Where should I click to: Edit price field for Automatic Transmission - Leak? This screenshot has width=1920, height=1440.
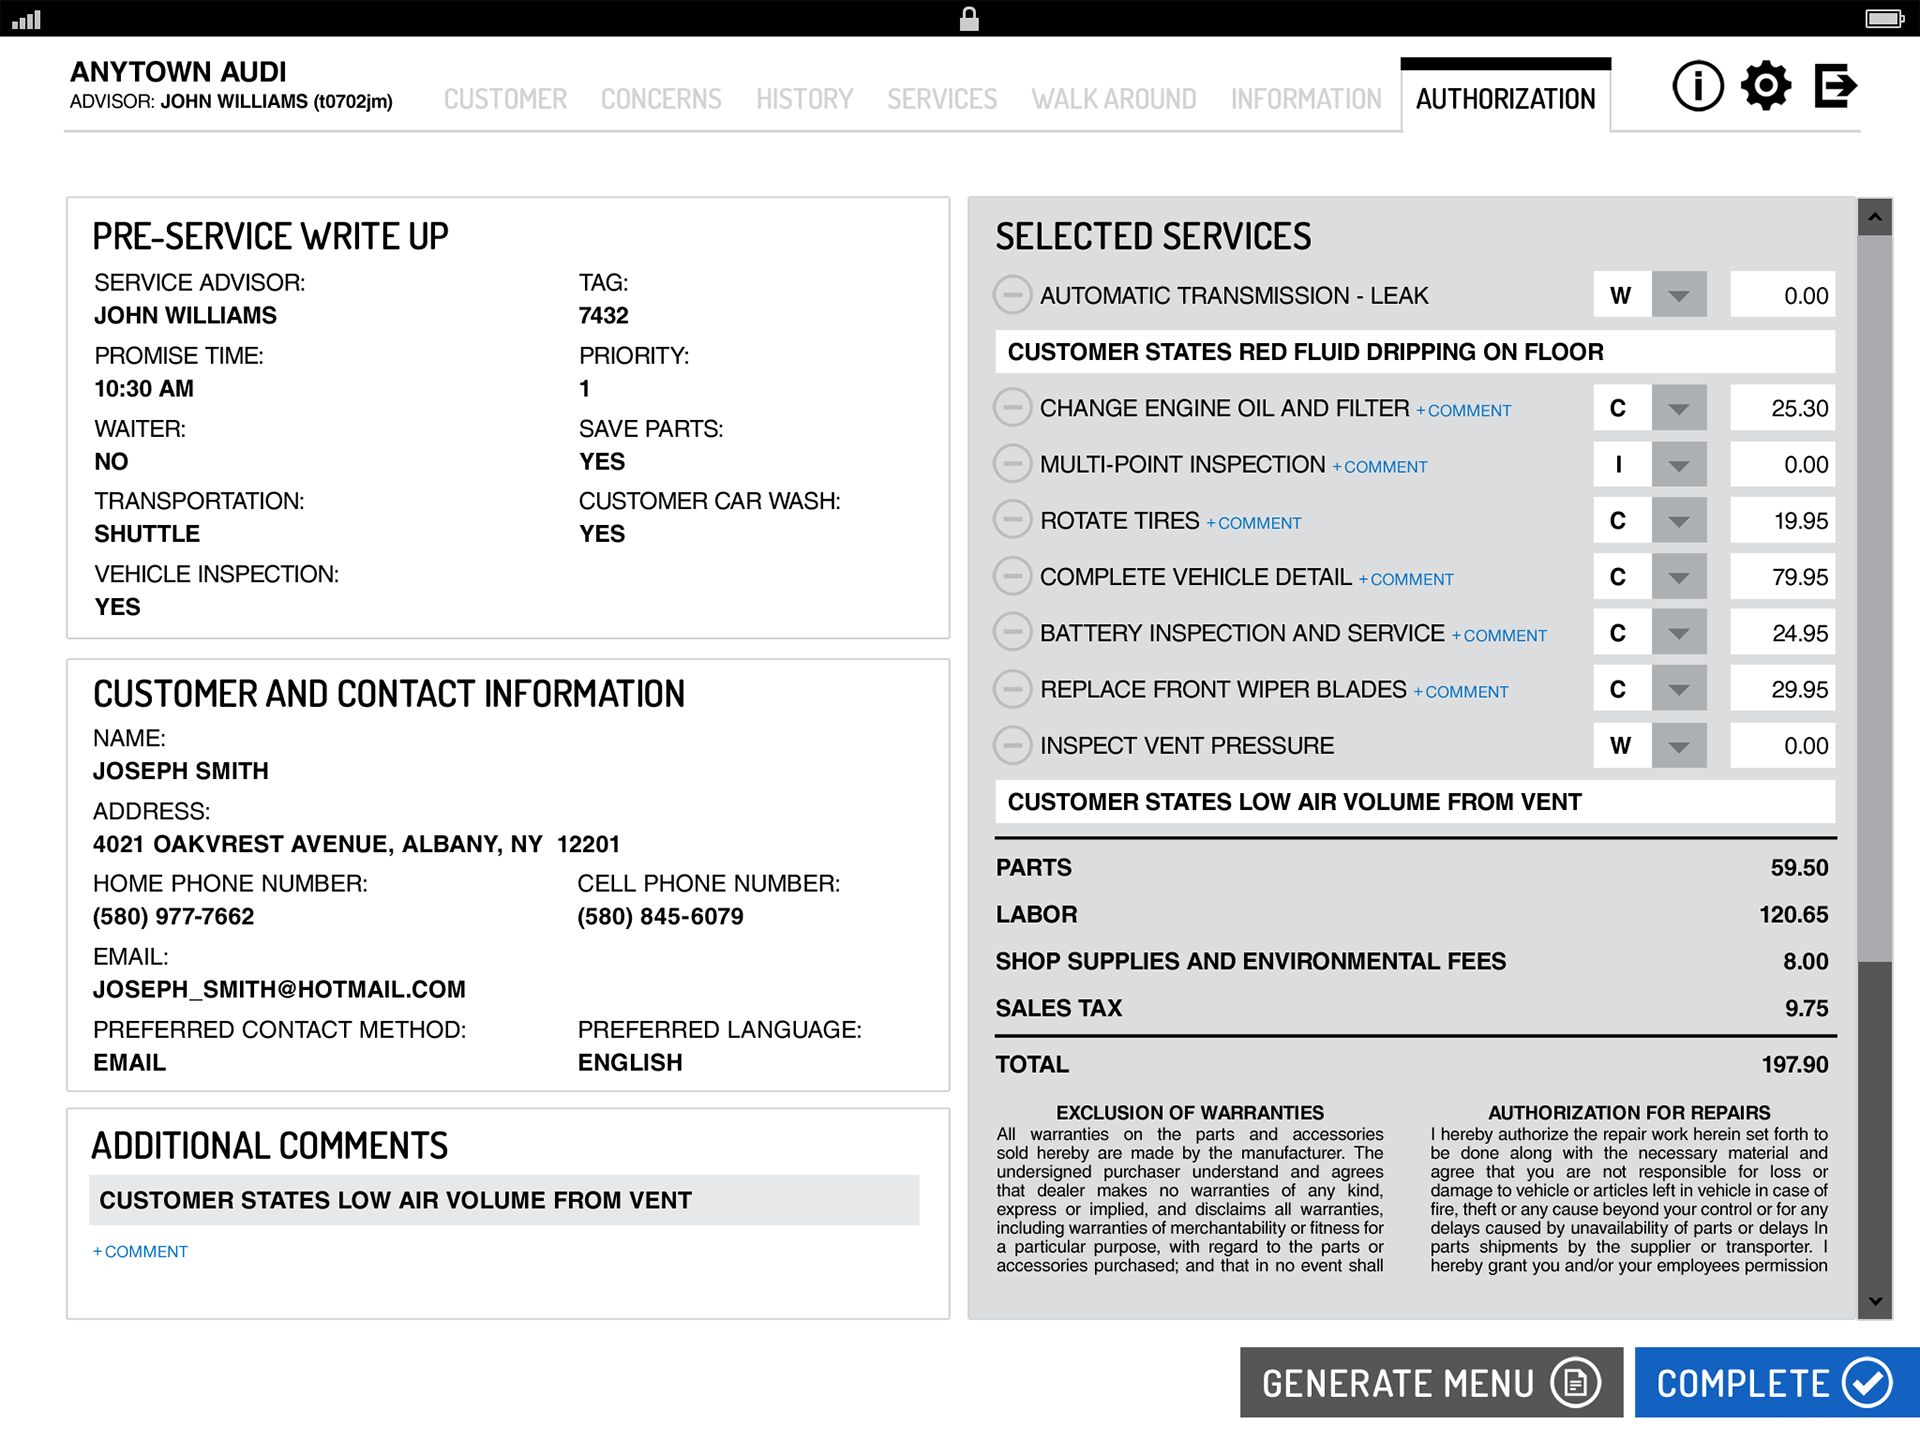click(x=1782, y=295)
